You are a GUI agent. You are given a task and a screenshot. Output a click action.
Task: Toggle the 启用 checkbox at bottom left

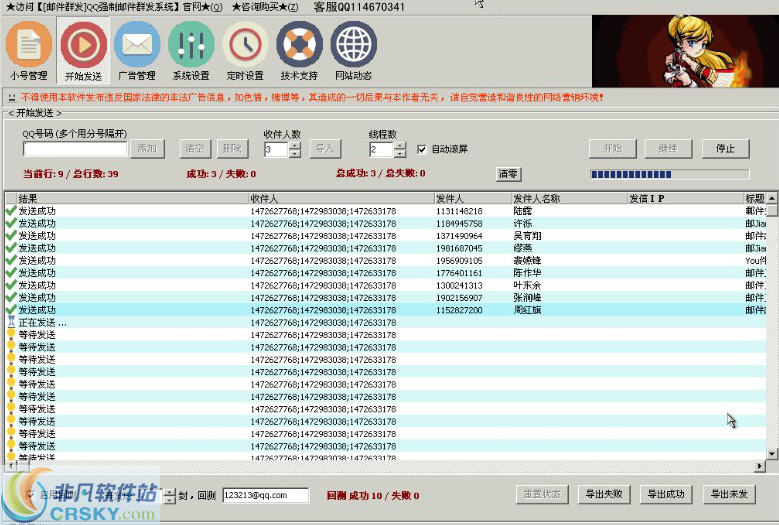pyautogui.click(x=31, y=495)
